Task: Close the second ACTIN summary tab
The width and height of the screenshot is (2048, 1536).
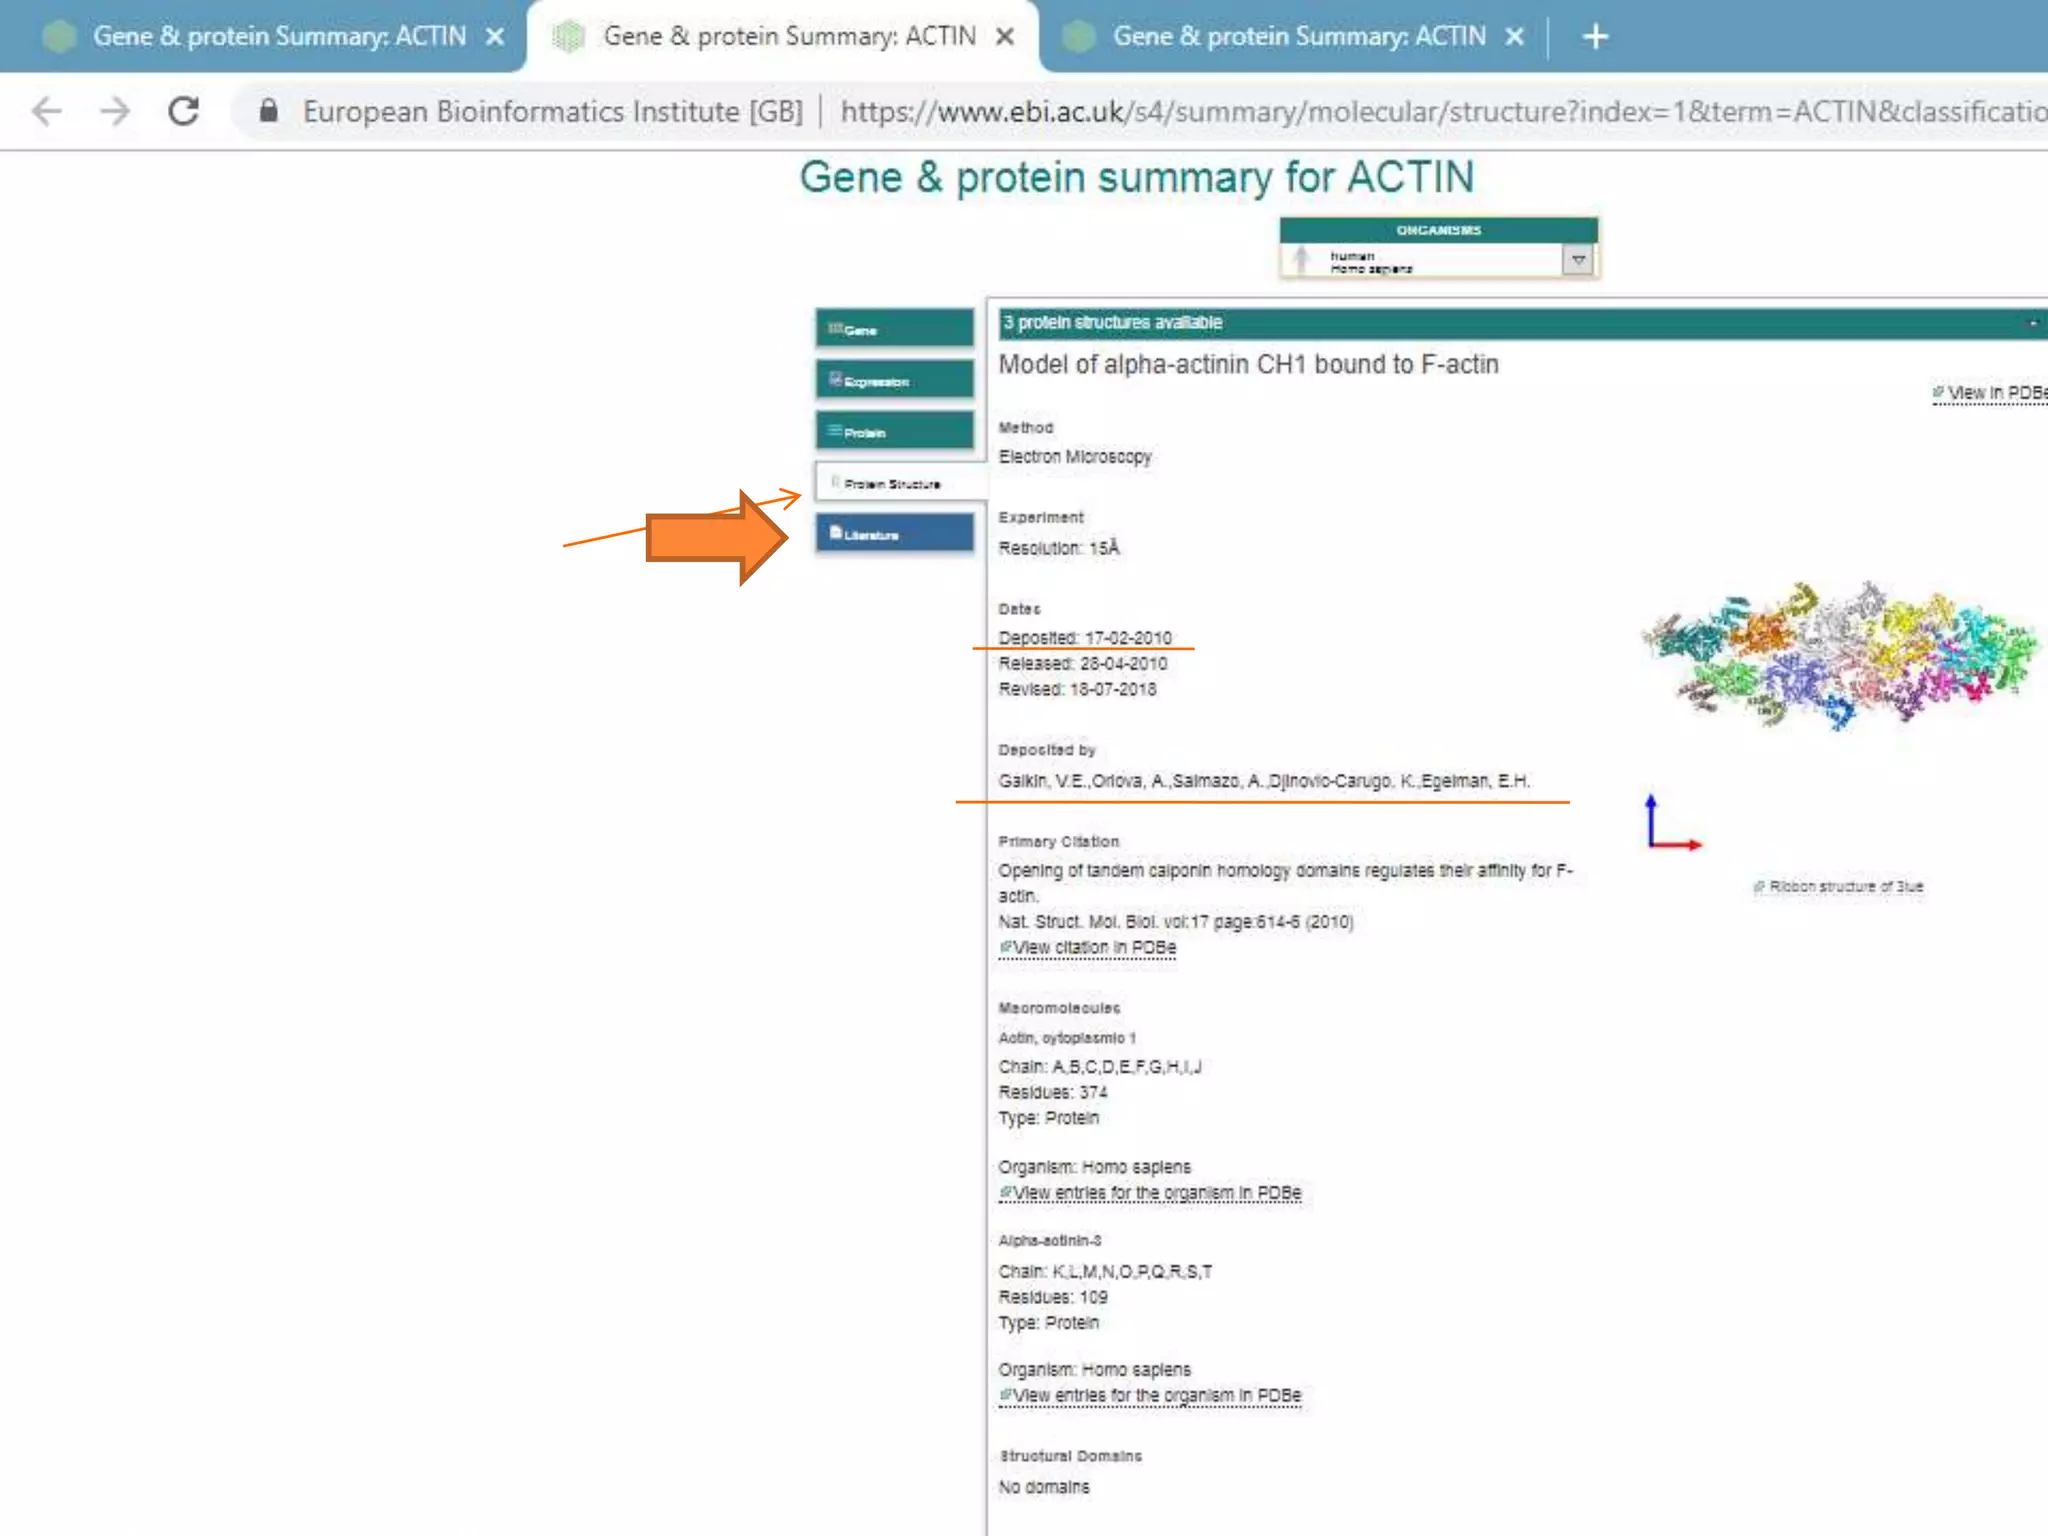Action: pos(1005,37)
